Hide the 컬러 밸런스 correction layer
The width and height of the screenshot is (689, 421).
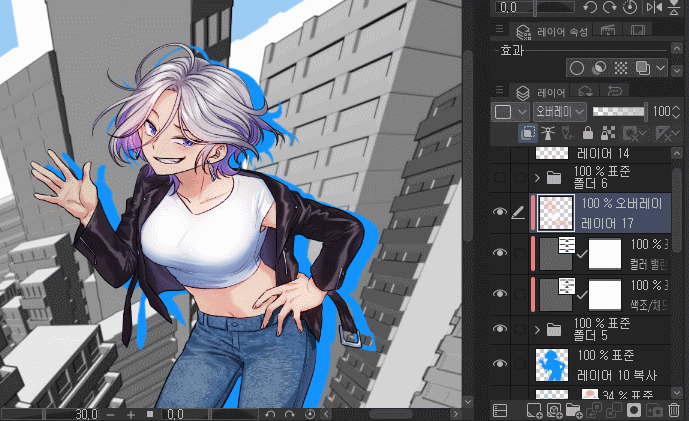tap(500, 253)
